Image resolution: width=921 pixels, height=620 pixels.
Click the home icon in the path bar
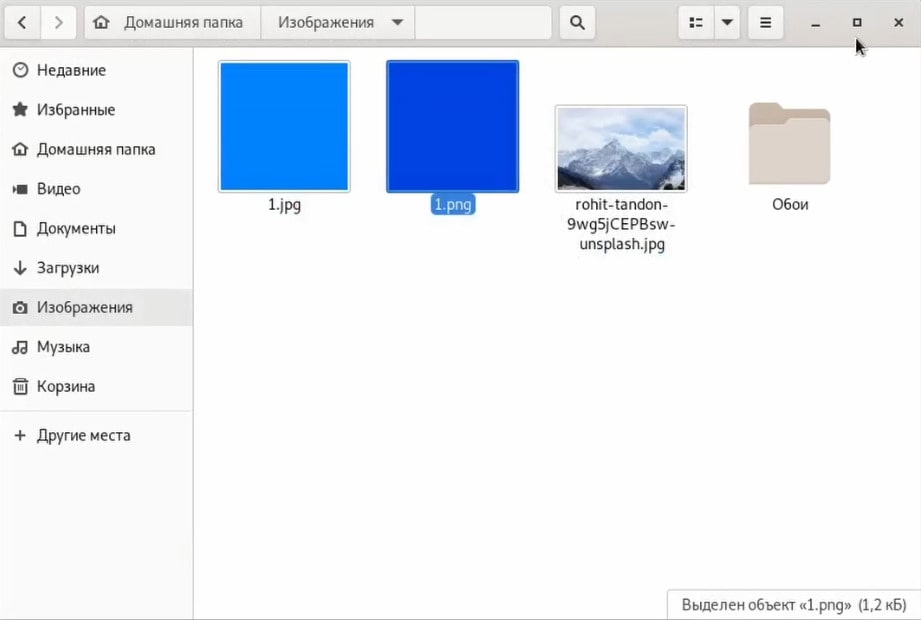101,22
